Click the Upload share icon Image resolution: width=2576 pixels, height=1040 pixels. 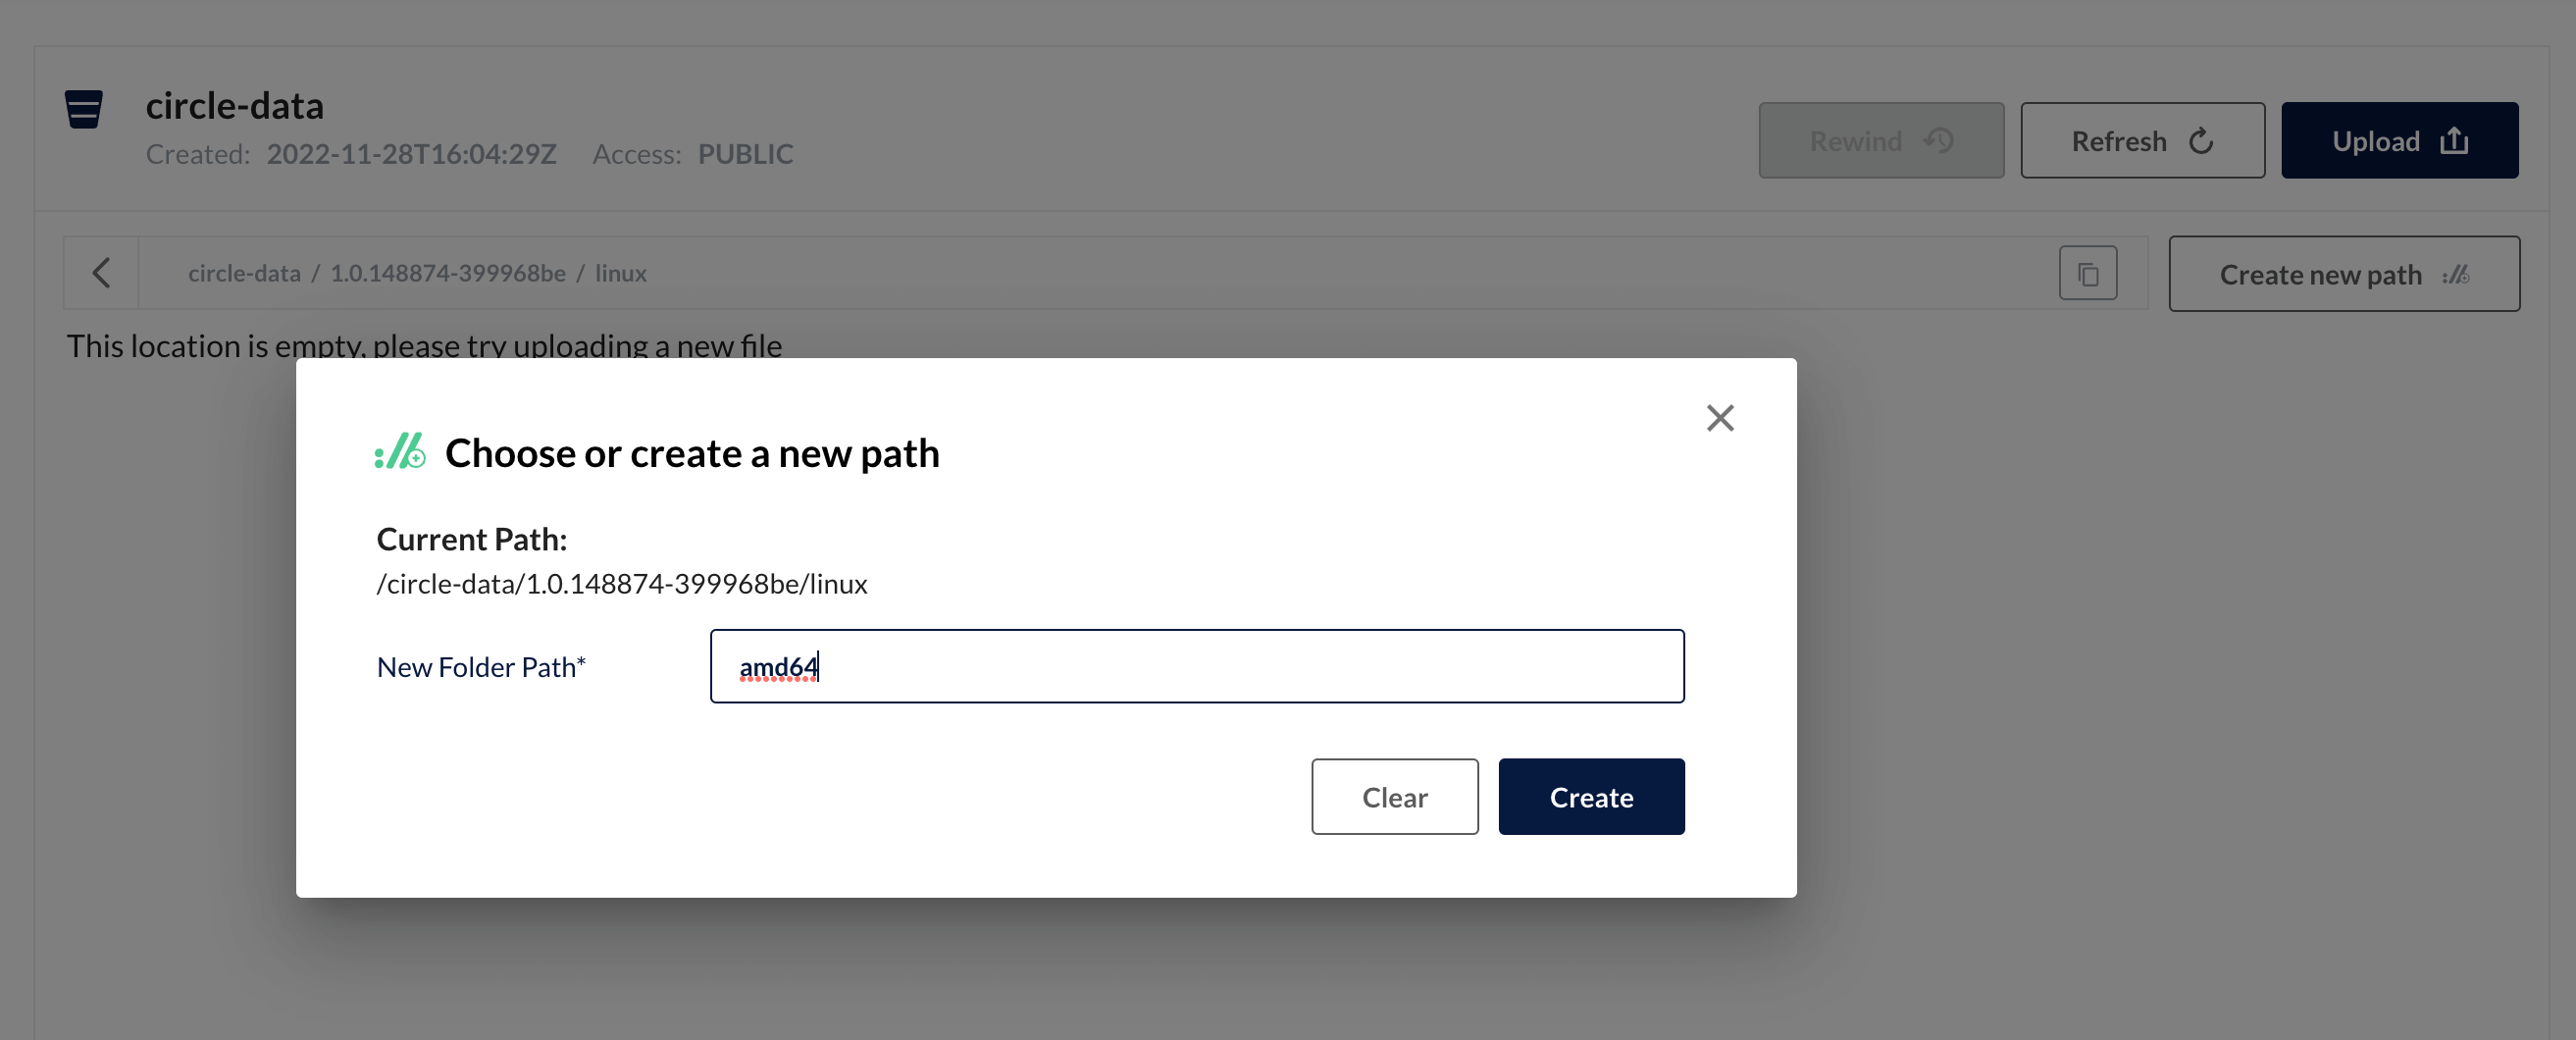[2454, 141]
